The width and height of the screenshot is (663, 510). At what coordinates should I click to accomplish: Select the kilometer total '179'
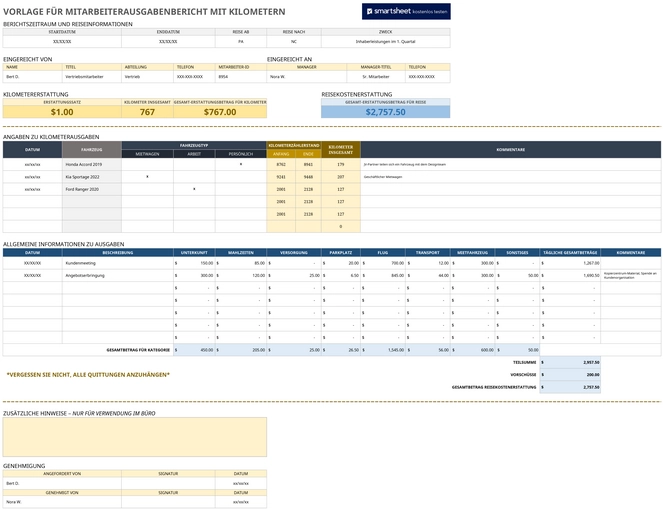click(x=341, y=164)
